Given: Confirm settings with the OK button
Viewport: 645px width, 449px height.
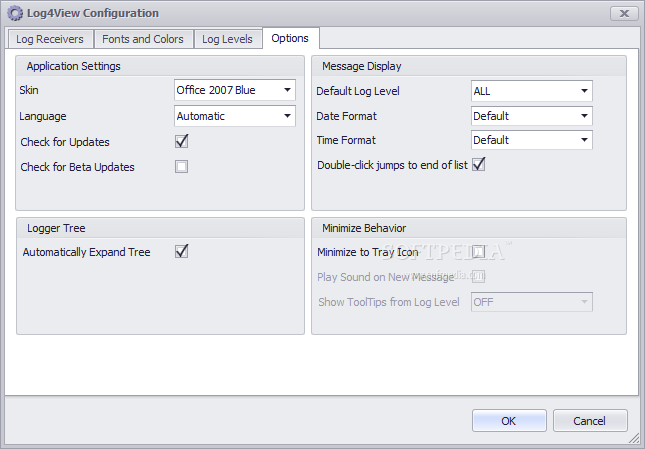Looking at the screenshot, I should 509,421.
